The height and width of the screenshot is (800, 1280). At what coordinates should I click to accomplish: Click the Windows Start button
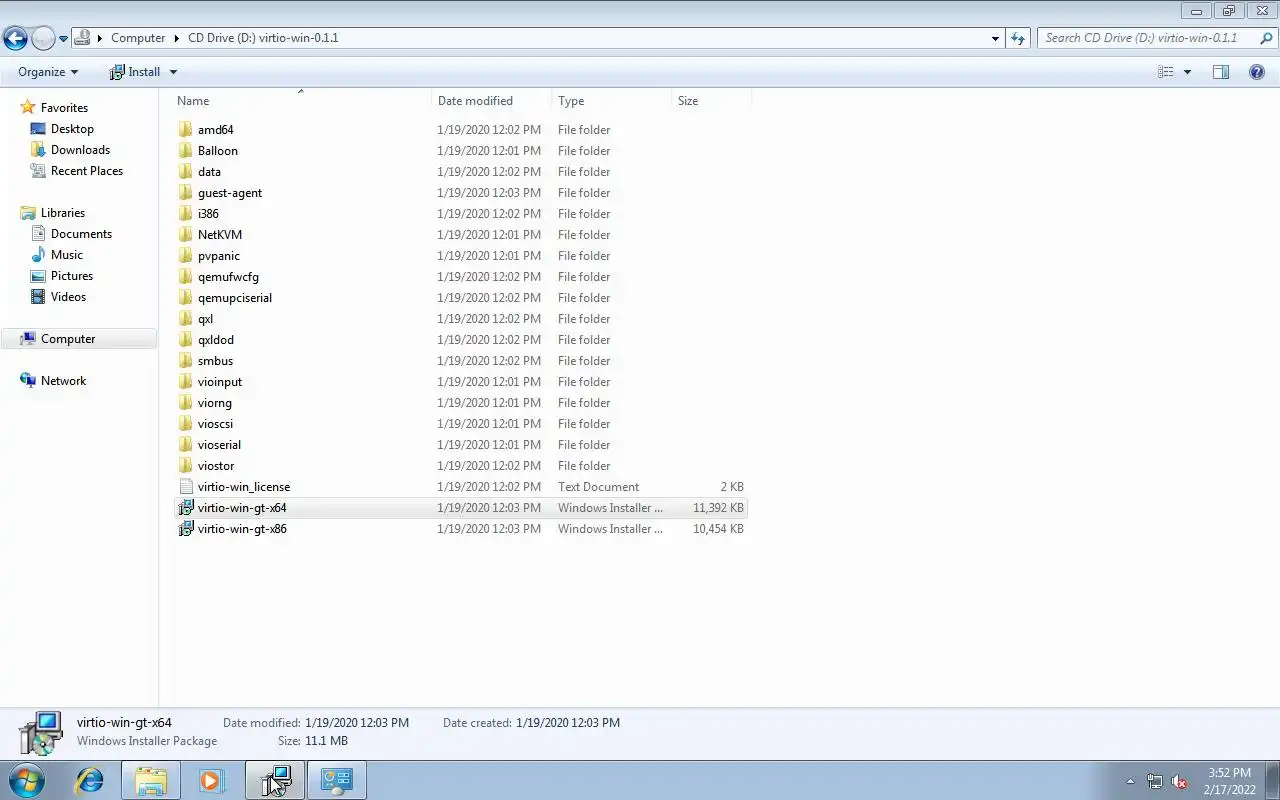pyautogui.click(x=27, y=780)
